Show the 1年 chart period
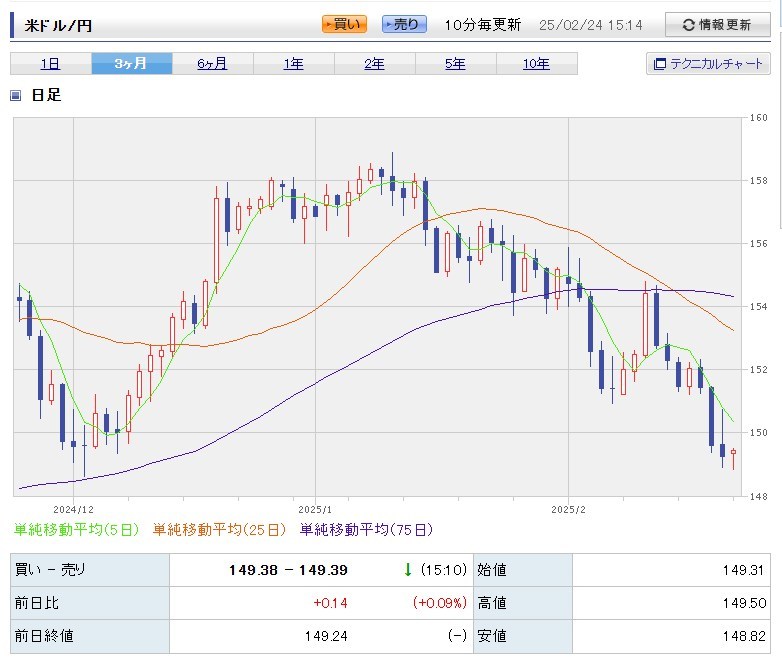Screen dimensions: 782x667 click(x=293, y=64)
